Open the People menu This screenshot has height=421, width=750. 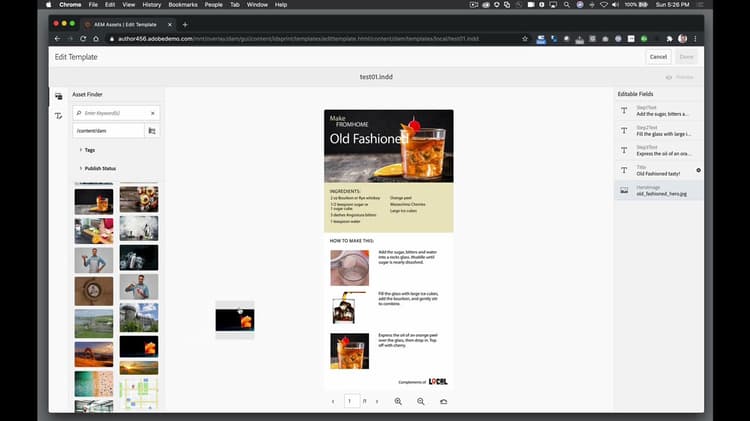(213, 5)
